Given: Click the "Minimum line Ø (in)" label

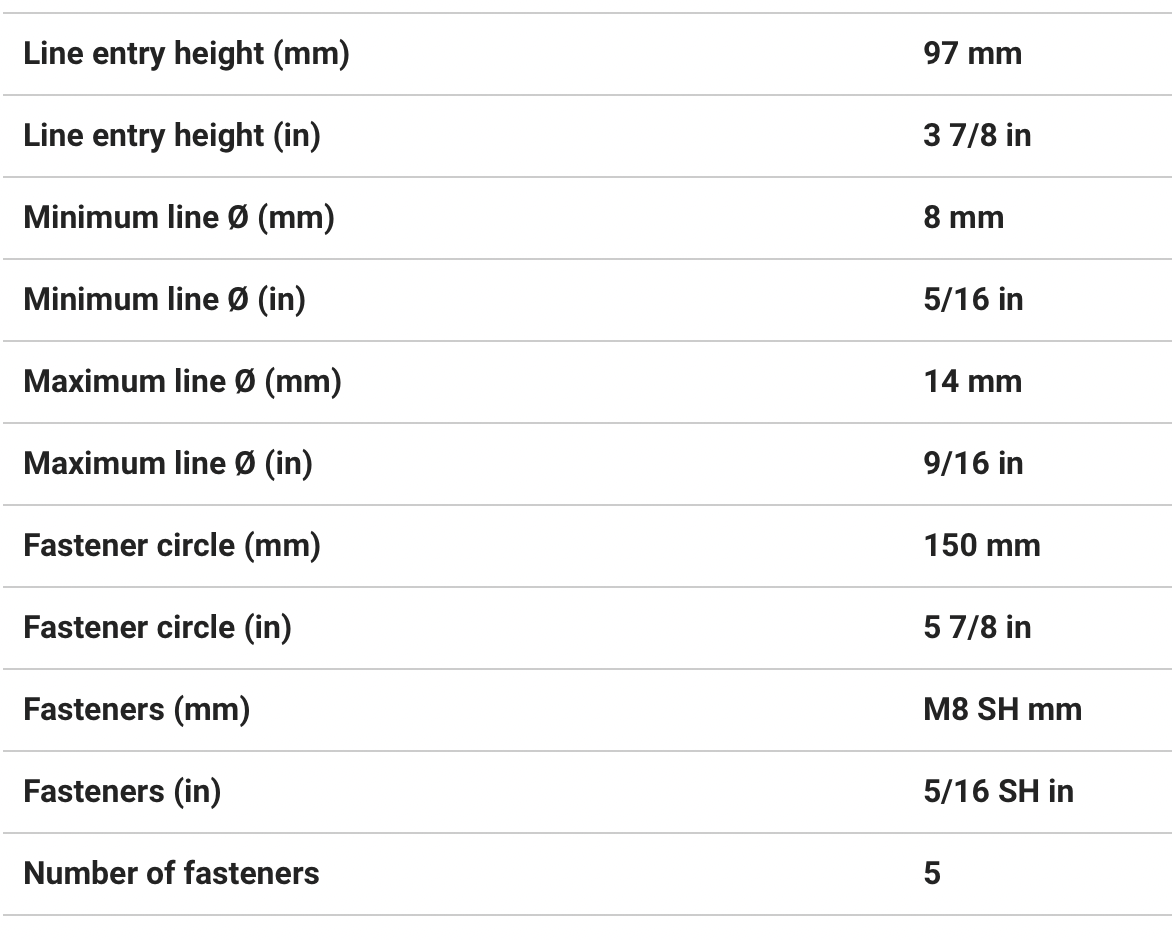Looking at the screenshot, I should coord(164,300).
